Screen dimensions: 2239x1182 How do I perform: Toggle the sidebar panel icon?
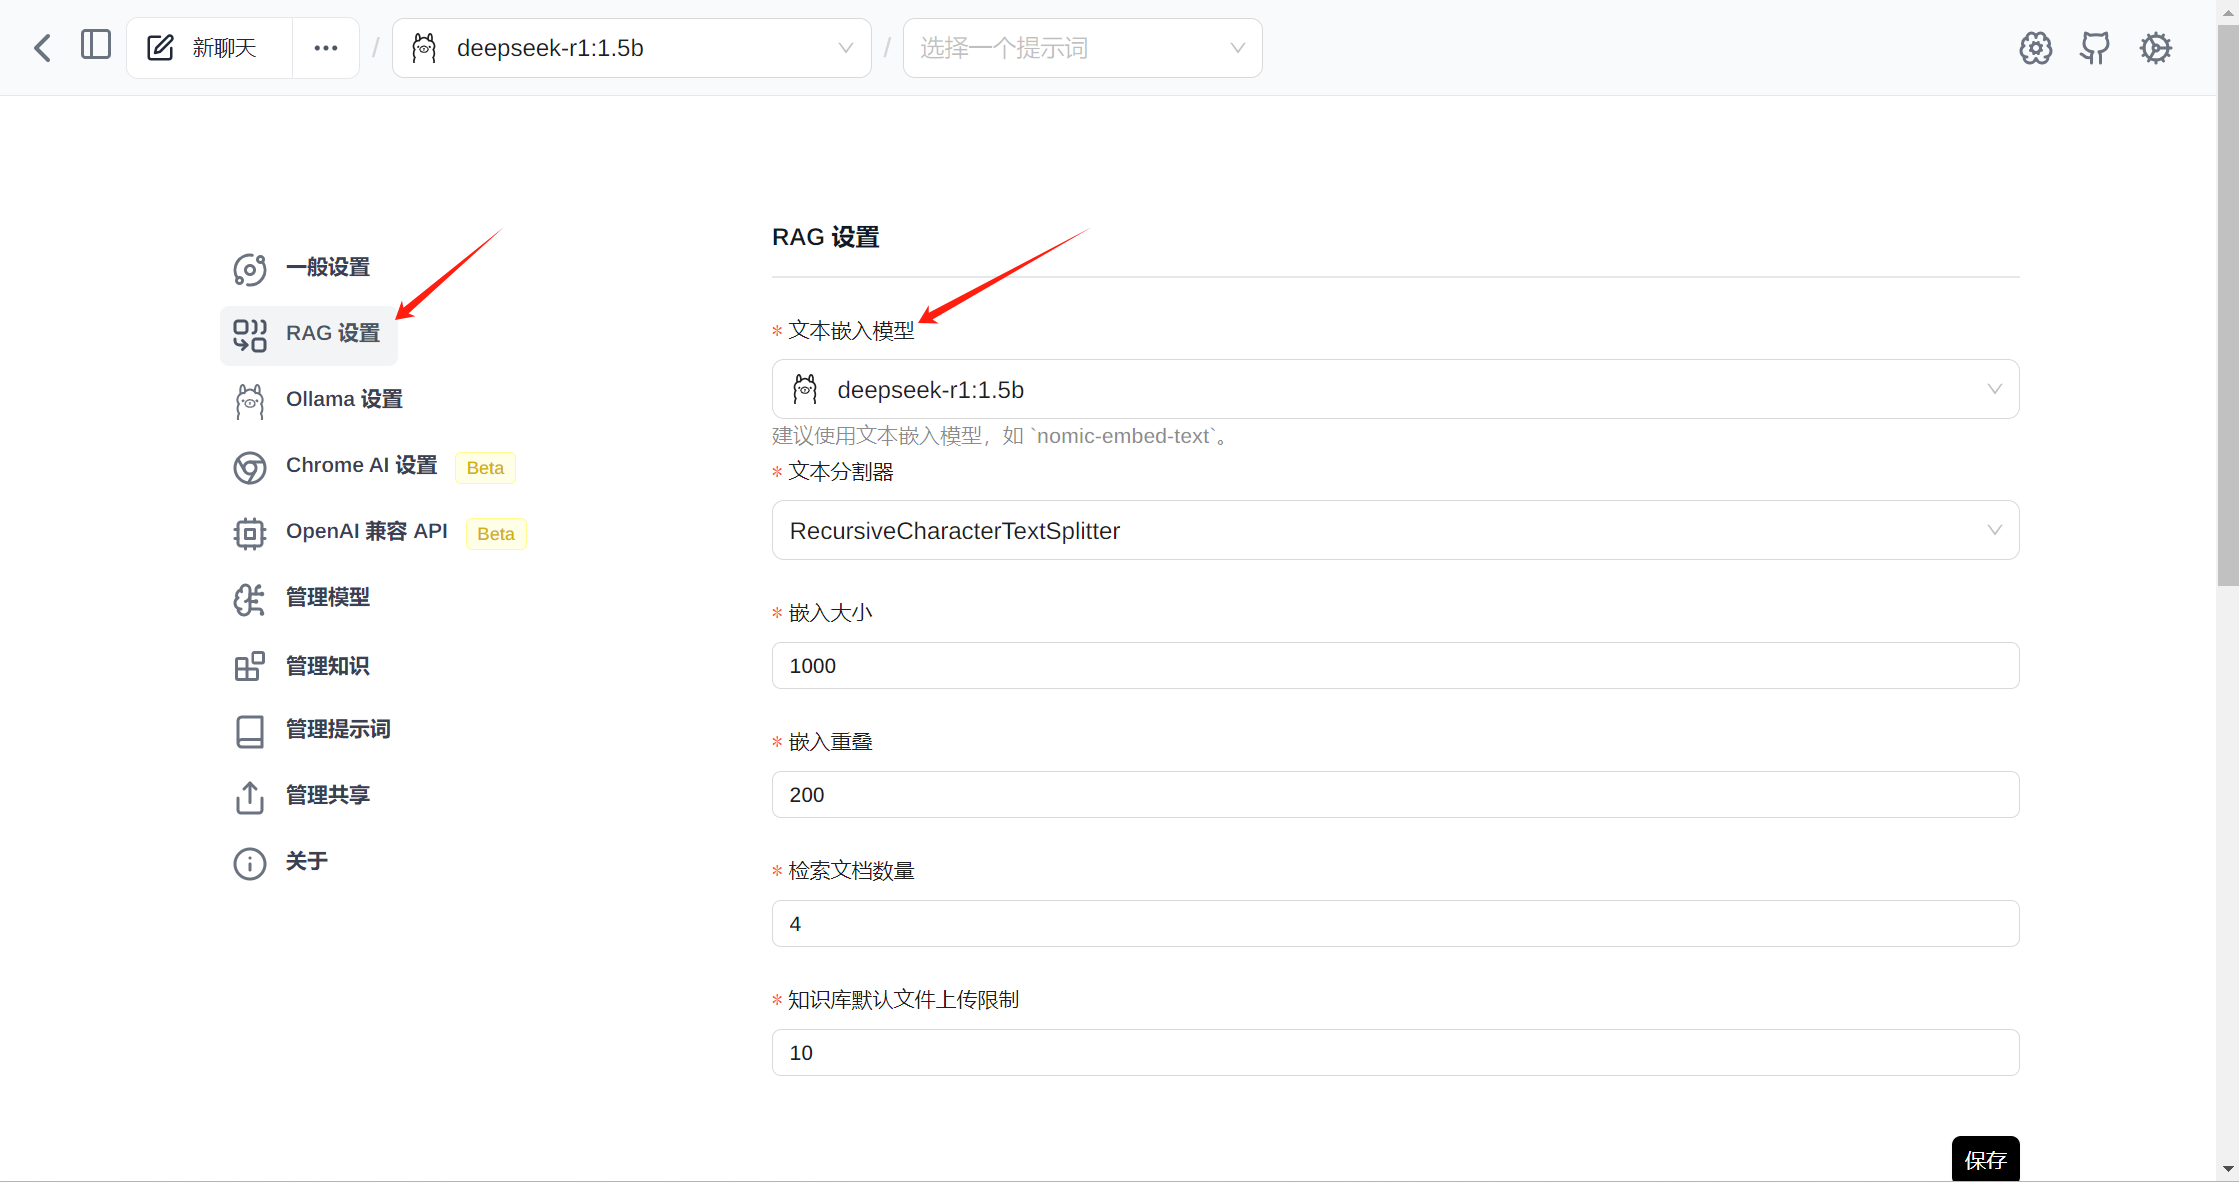96,45
